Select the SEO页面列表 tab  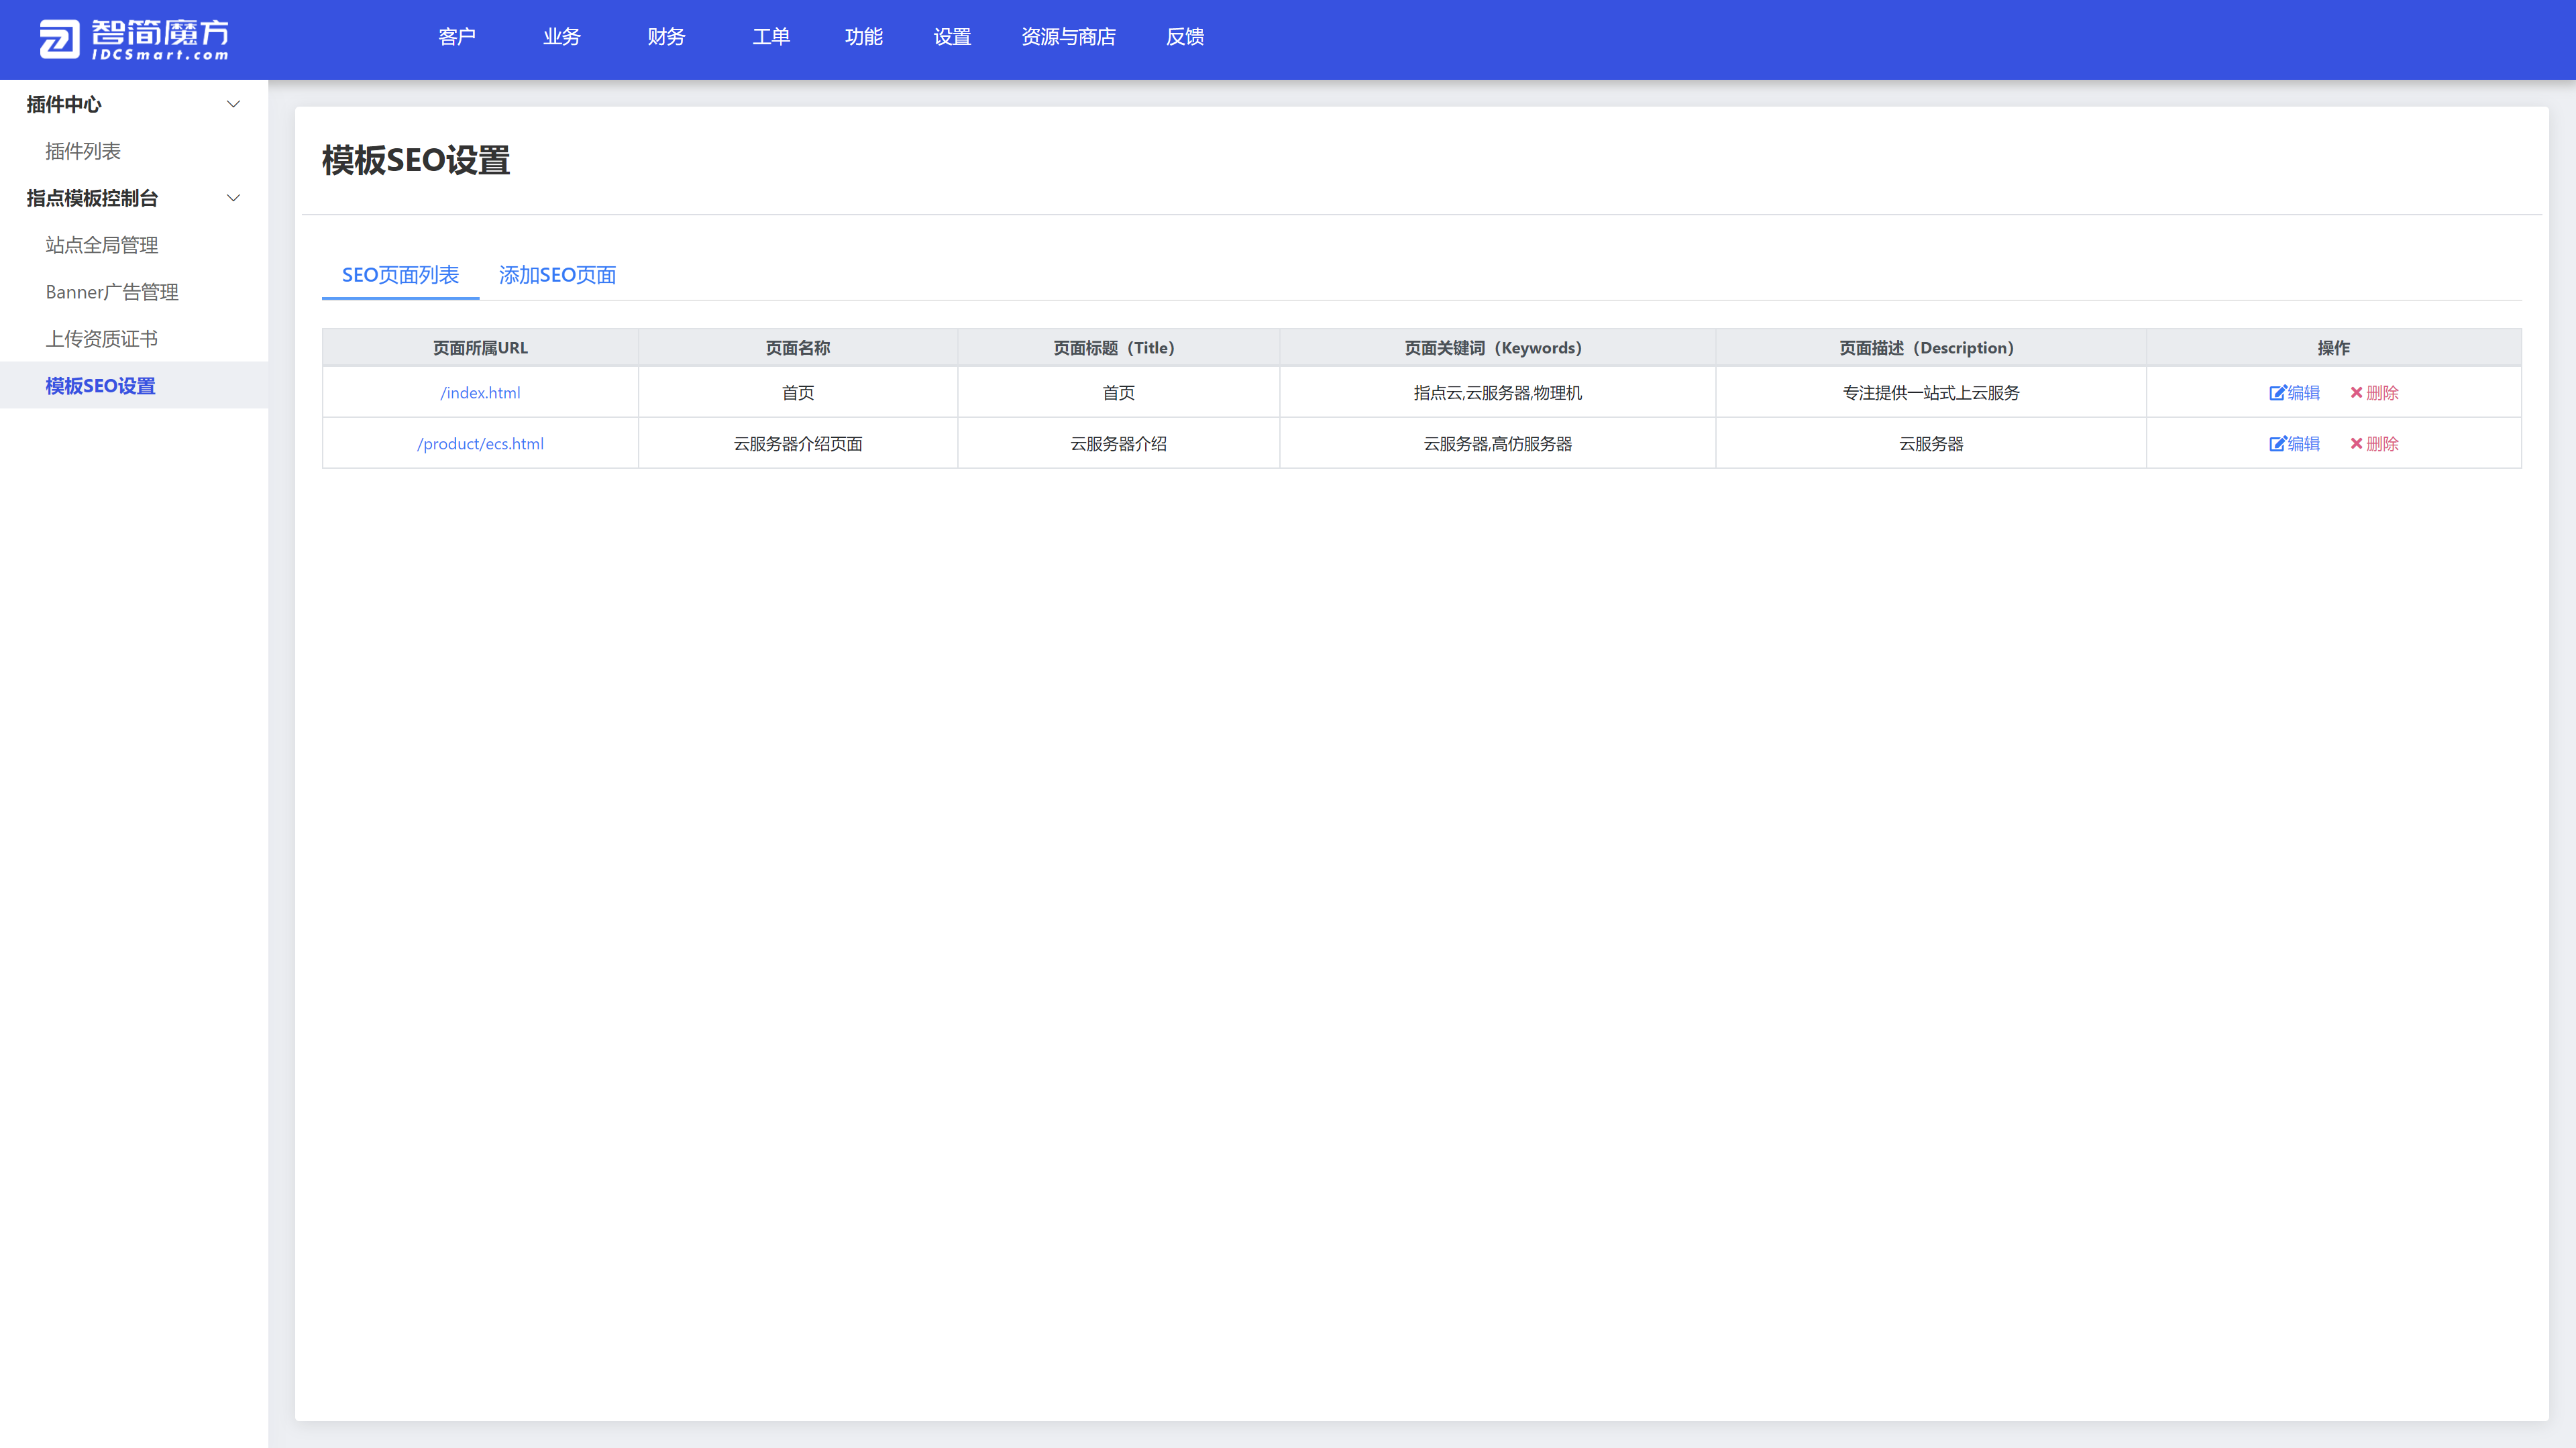click(x=400, y=275)
